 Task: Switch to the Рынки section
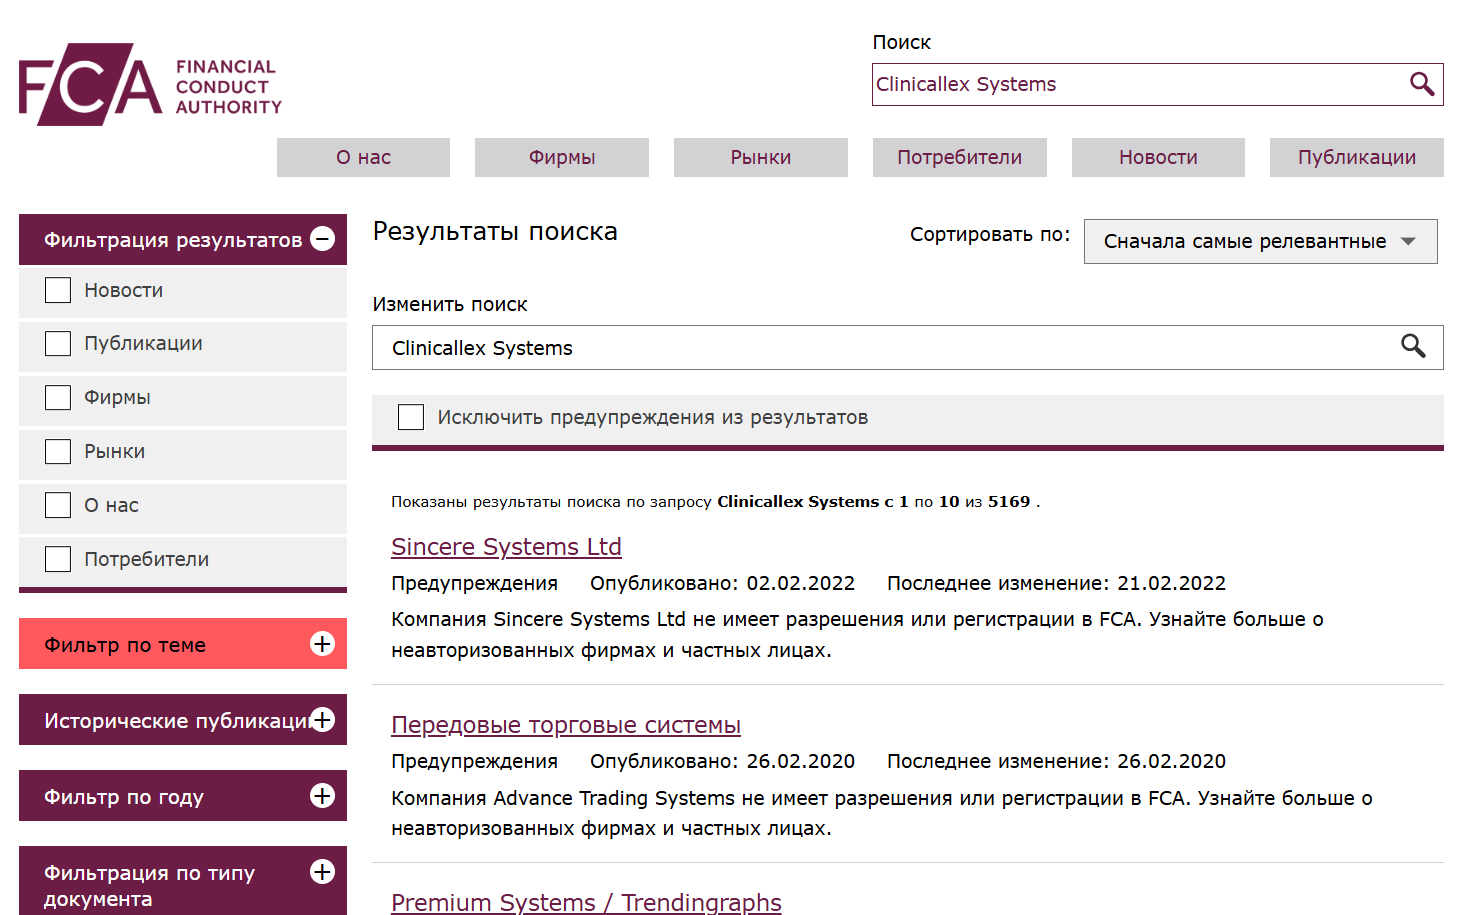click(760, 157)
